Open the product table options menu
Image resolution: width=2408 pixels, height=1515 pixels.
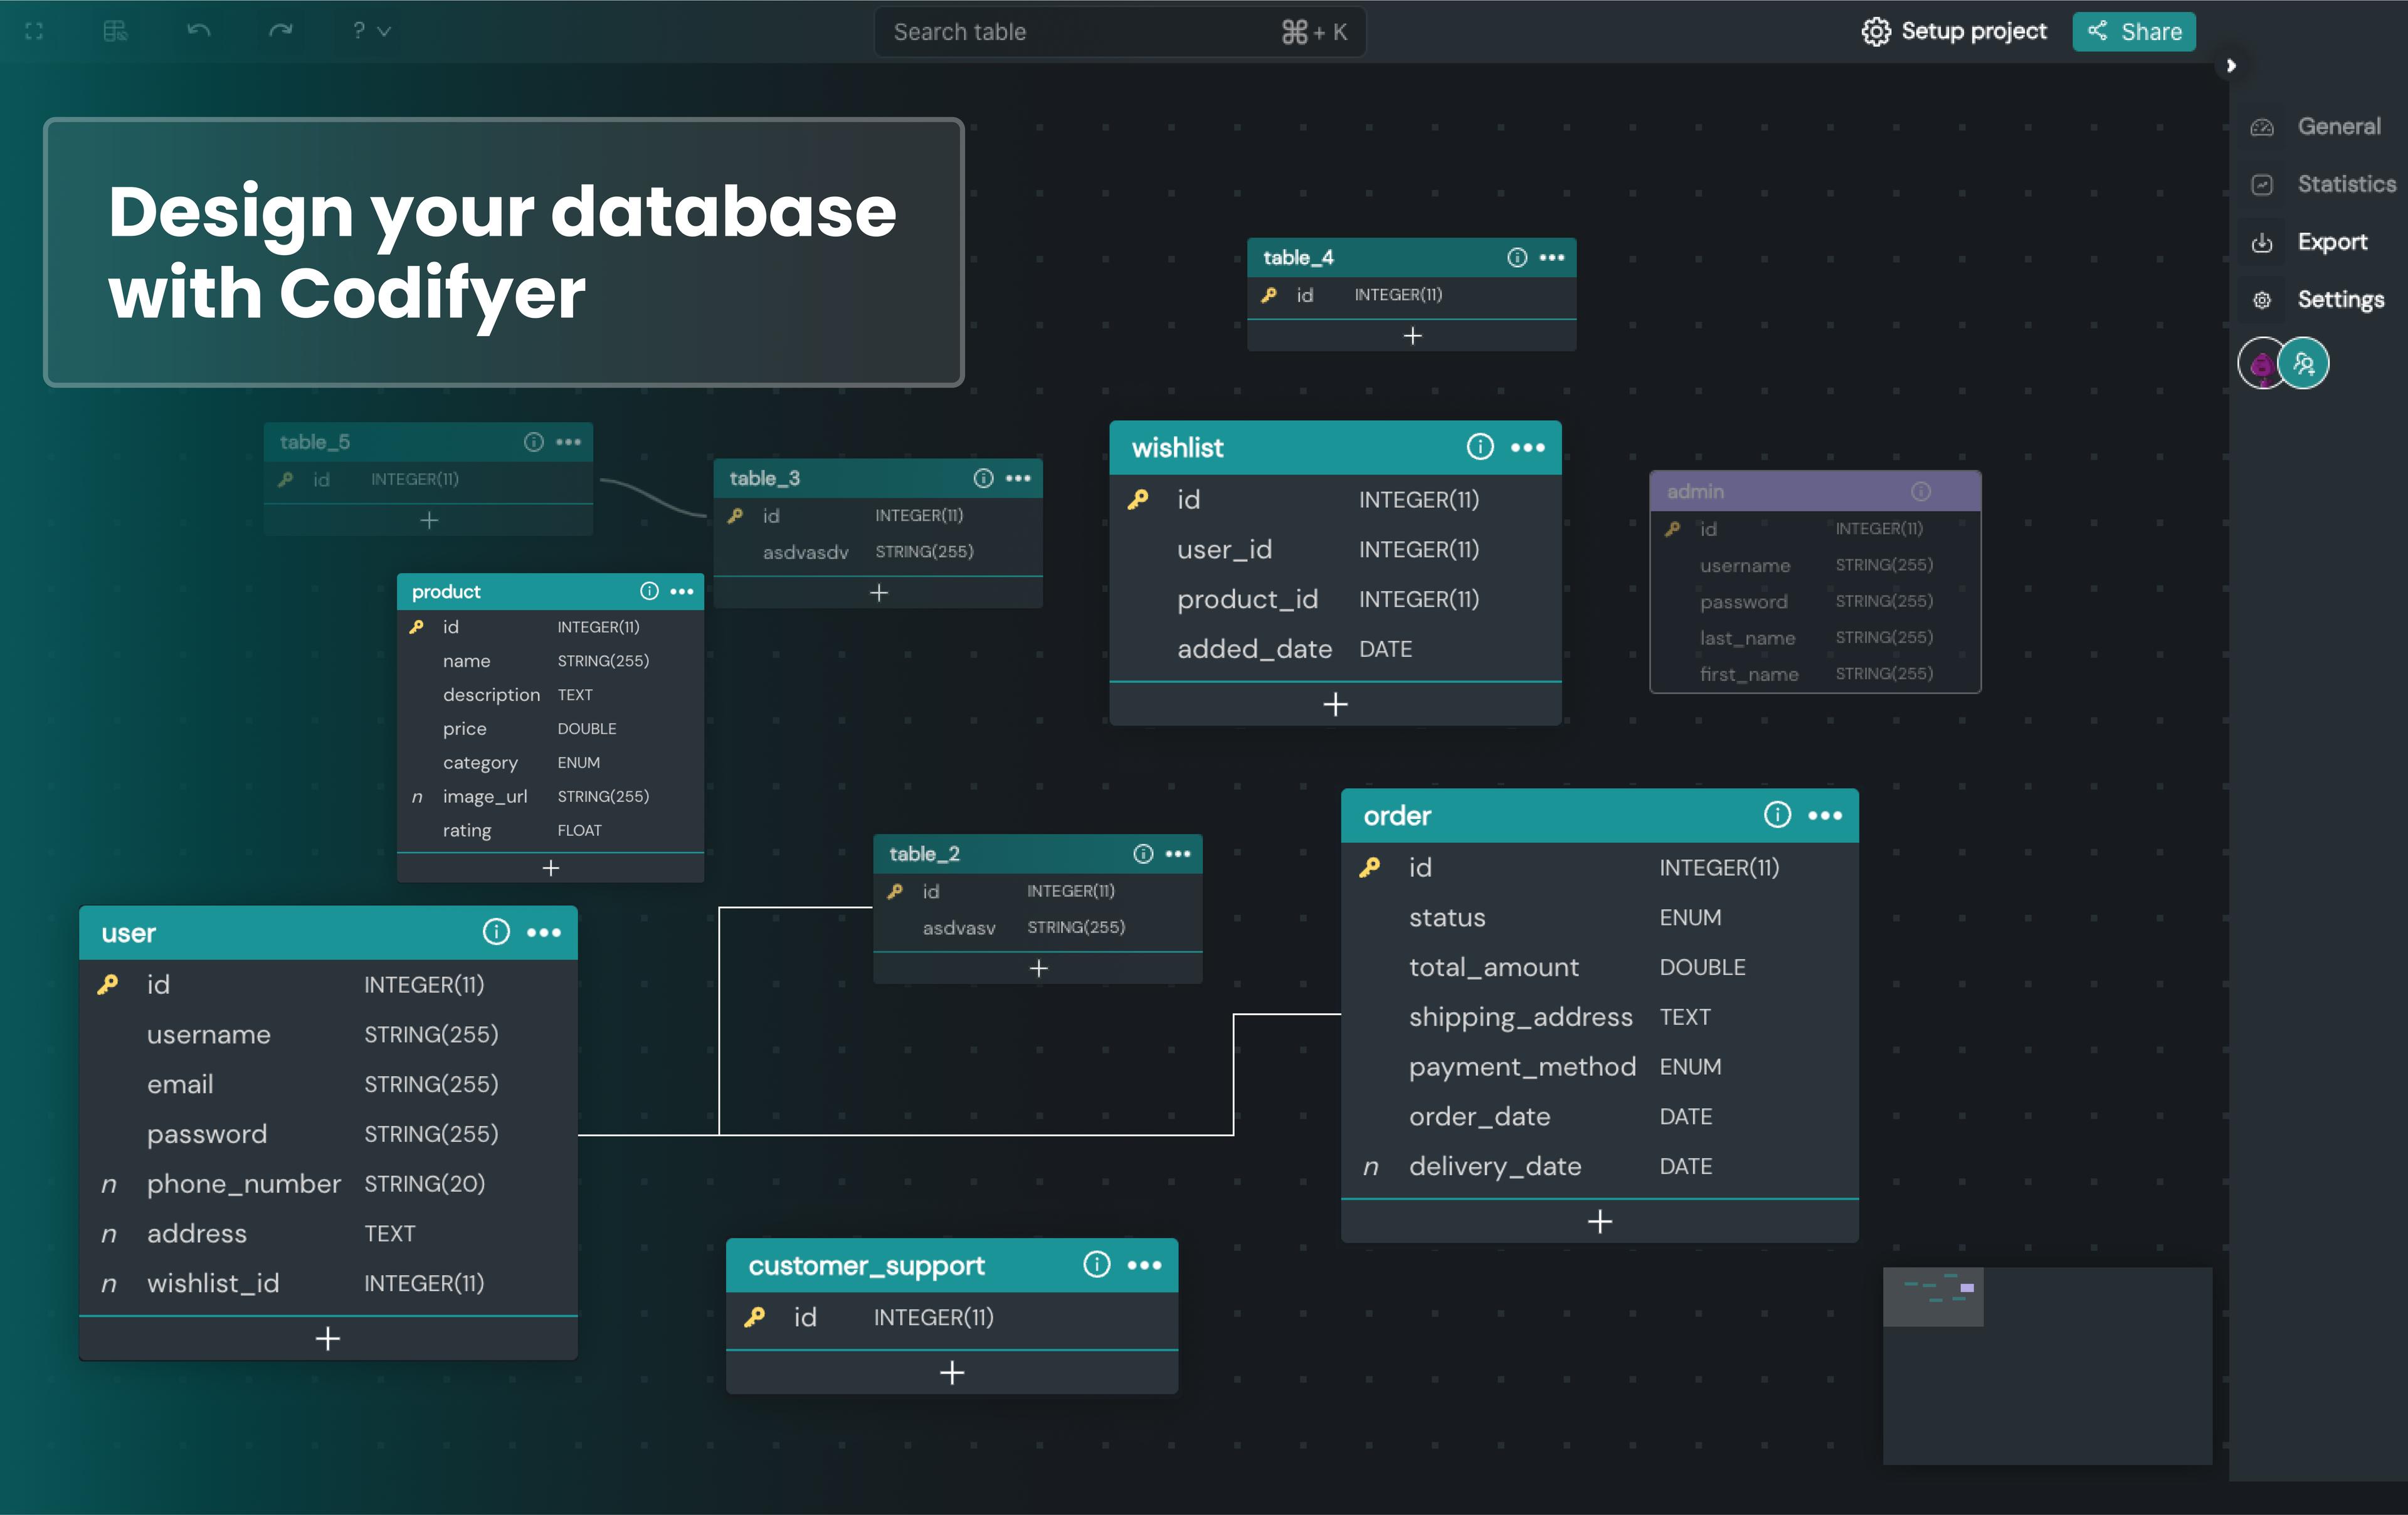(682, 591)
